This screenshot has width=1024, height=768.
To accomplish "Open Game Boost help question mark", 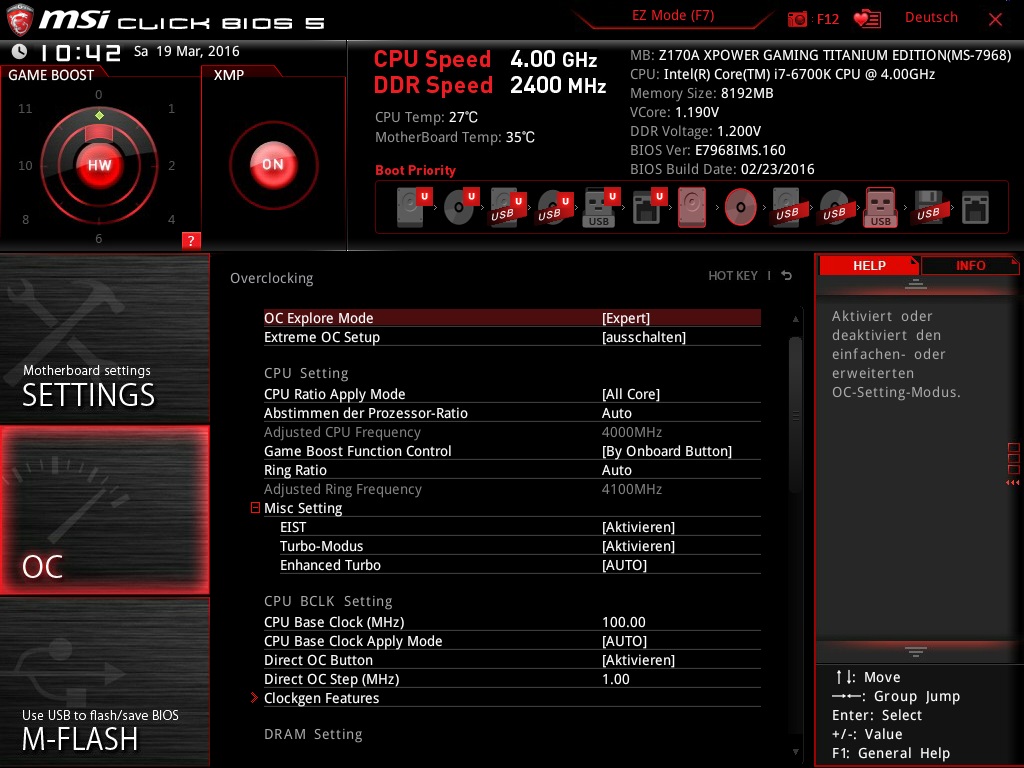I will [191, 240].
